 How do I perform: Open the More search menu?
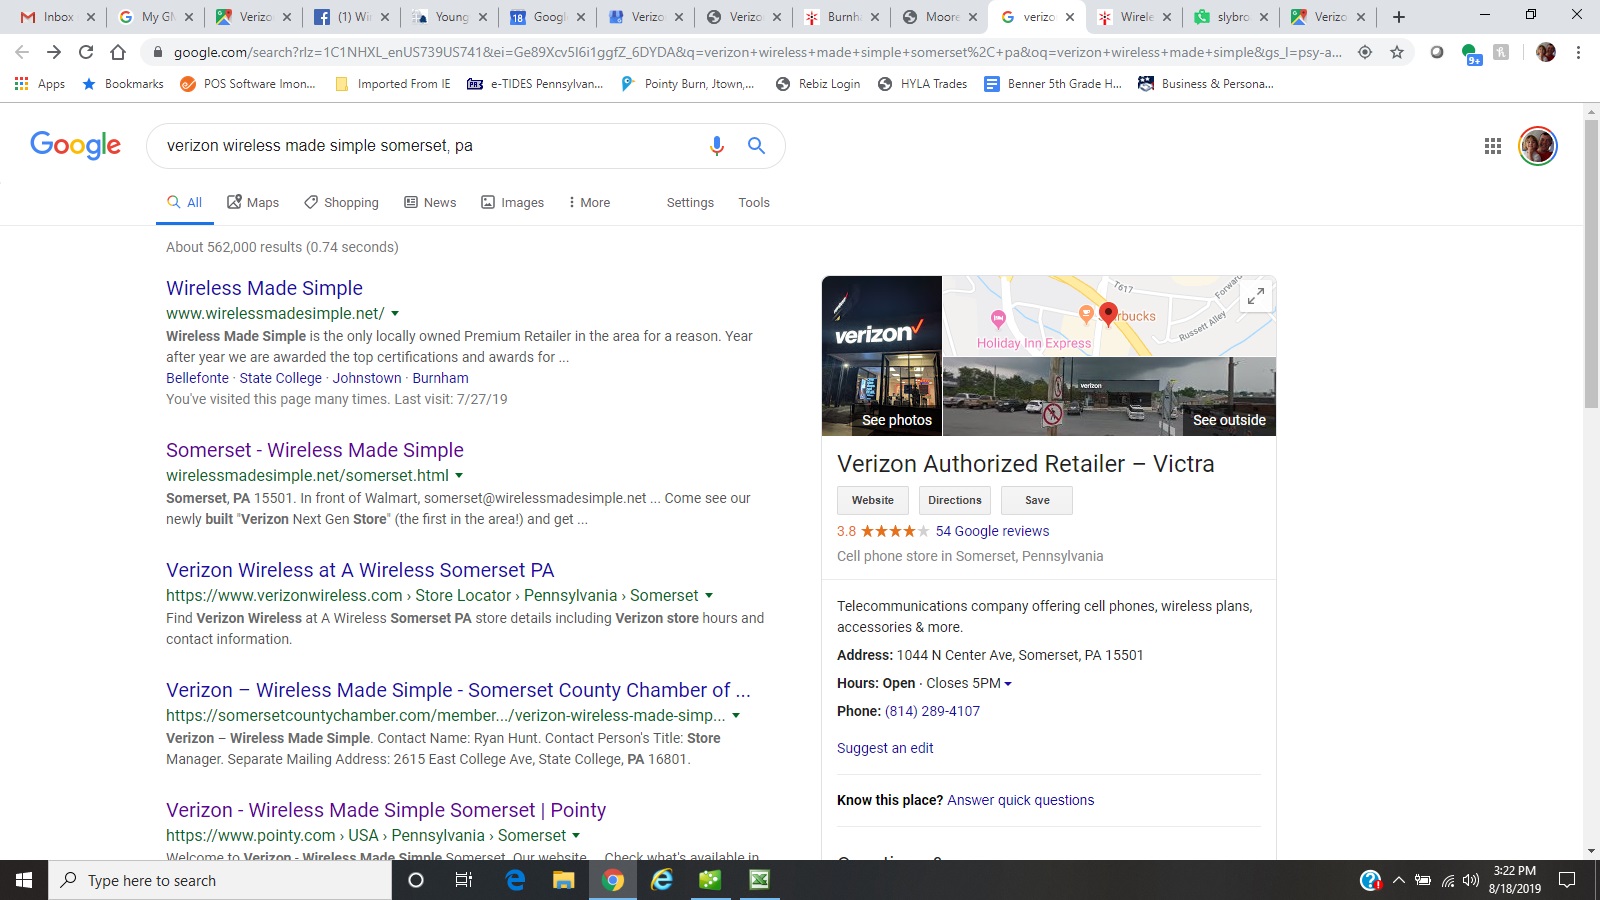pos(589,202)
